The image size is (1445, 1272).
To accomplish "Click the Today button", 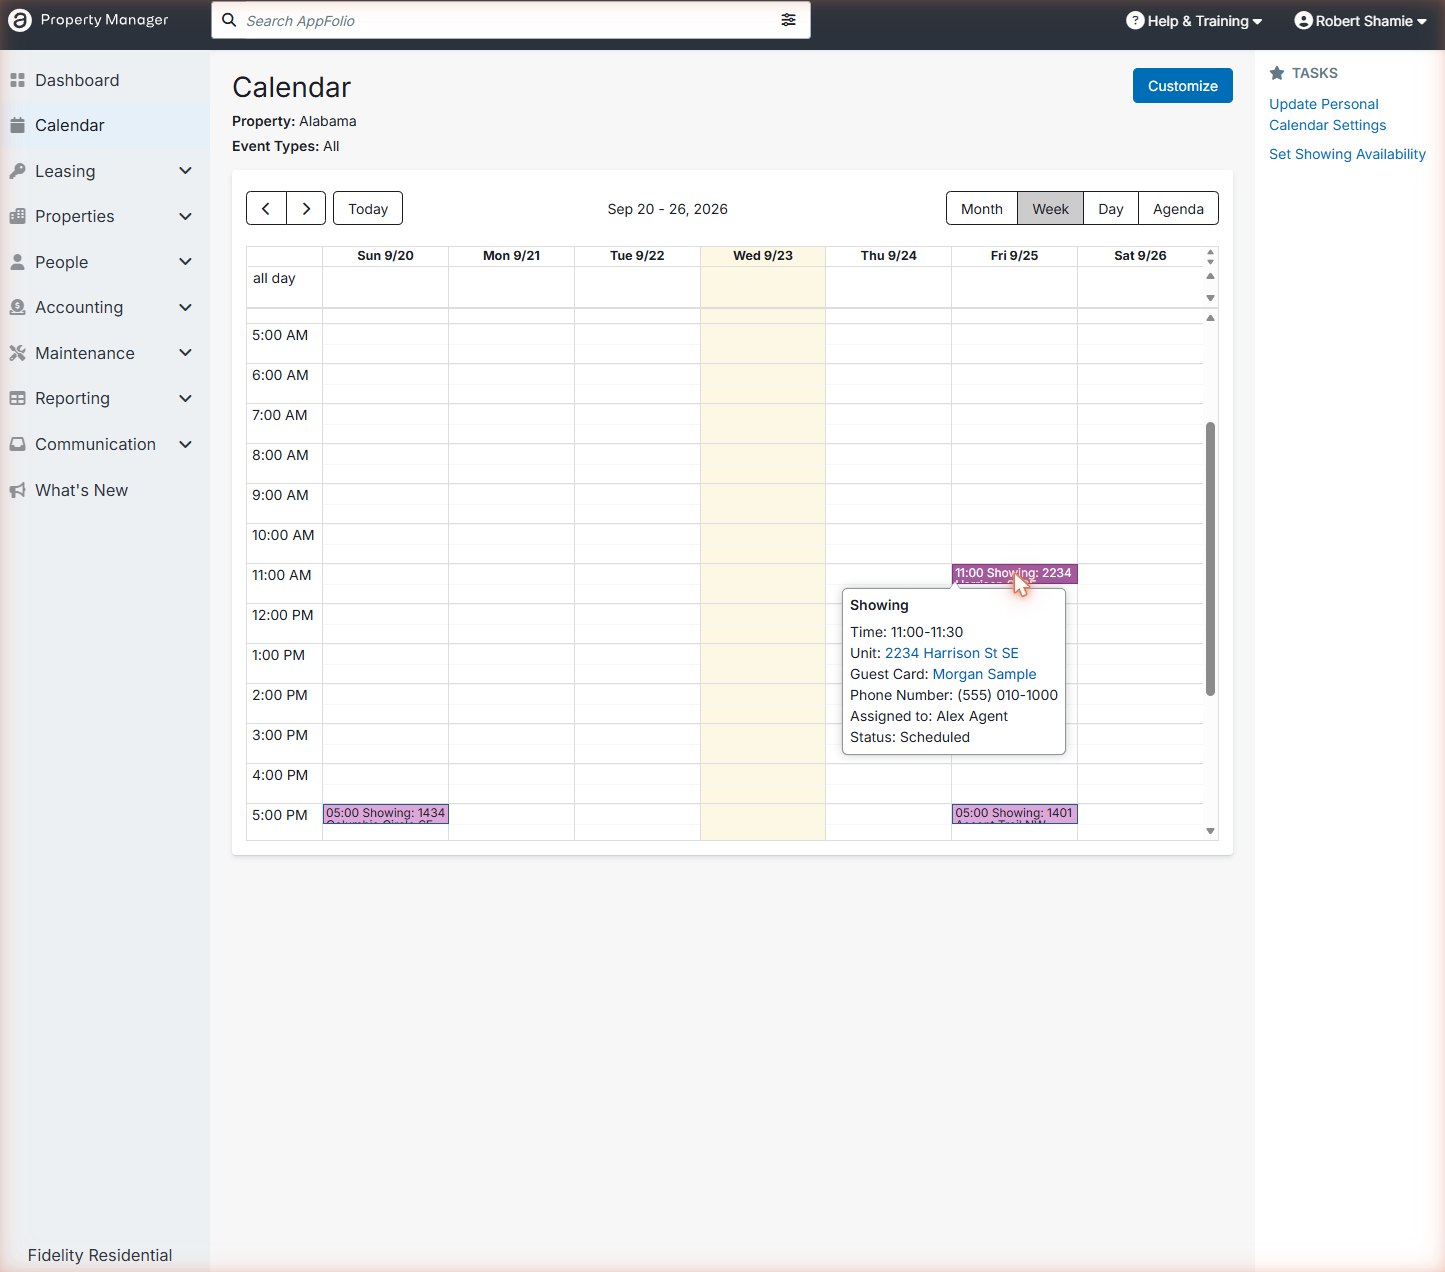I will click(x=368, y=208).
